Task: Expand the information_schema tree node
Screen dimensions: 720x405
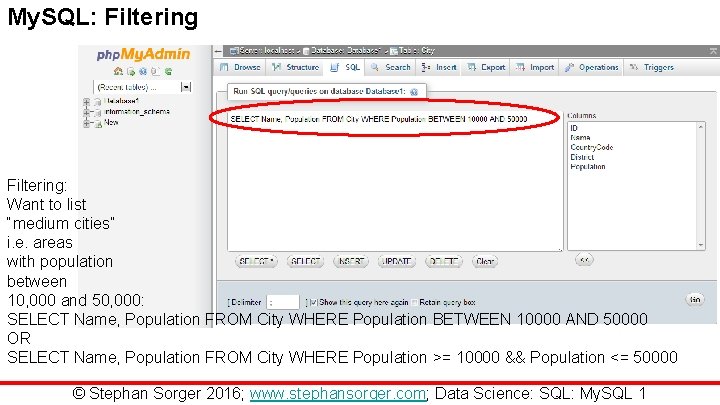Action: coord(86,112)
